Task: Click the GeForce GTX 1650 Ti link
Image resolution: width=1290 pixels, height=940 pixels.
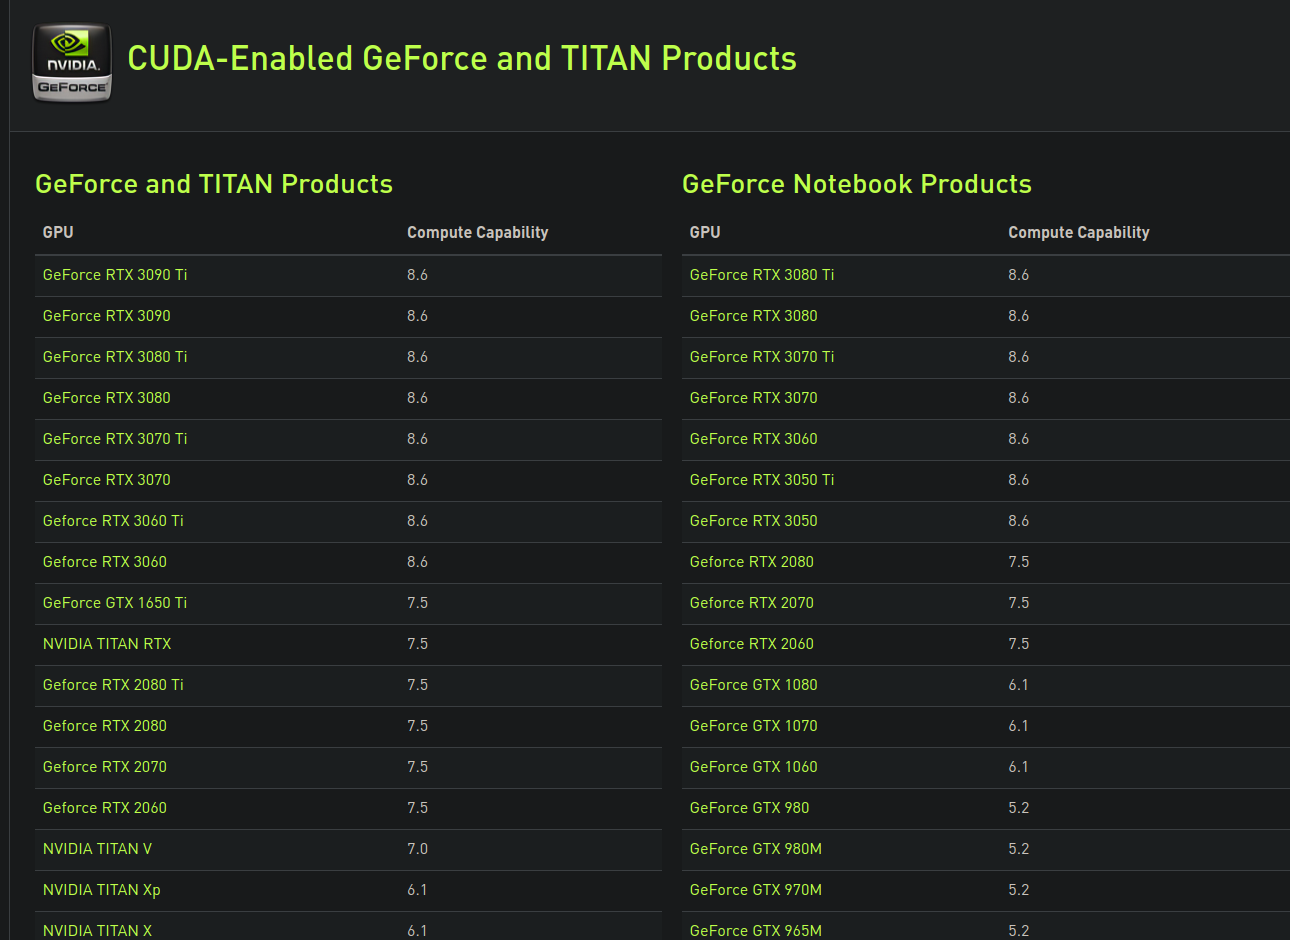Action: tap(115, 603)
